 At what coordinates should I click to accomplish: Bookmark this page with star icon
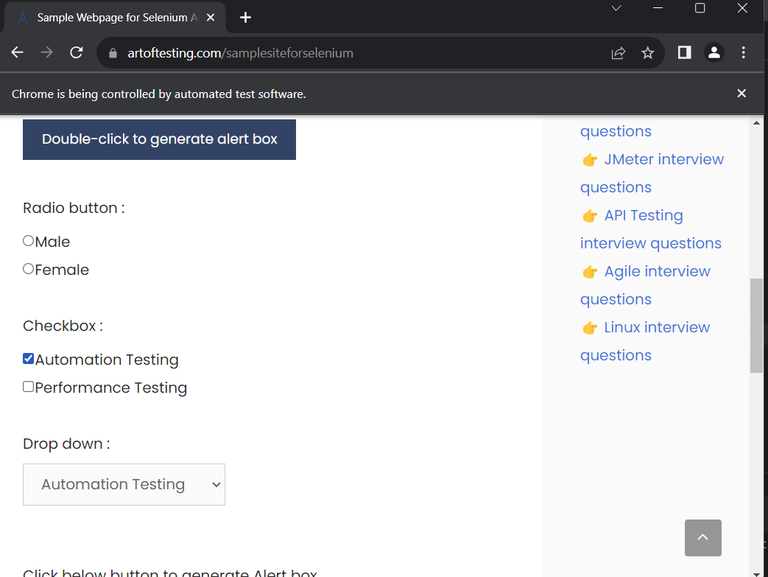coord(648,53)
